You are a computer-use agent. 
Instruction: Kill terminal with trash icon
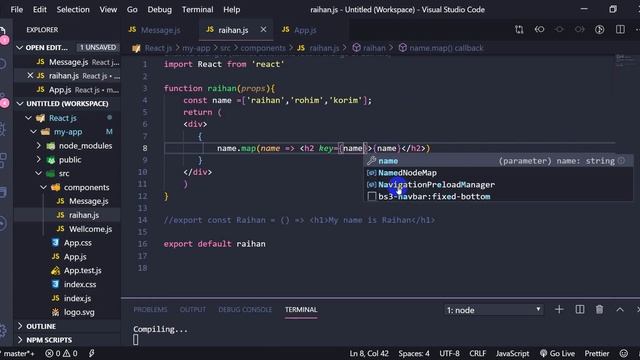pos(599,310)
